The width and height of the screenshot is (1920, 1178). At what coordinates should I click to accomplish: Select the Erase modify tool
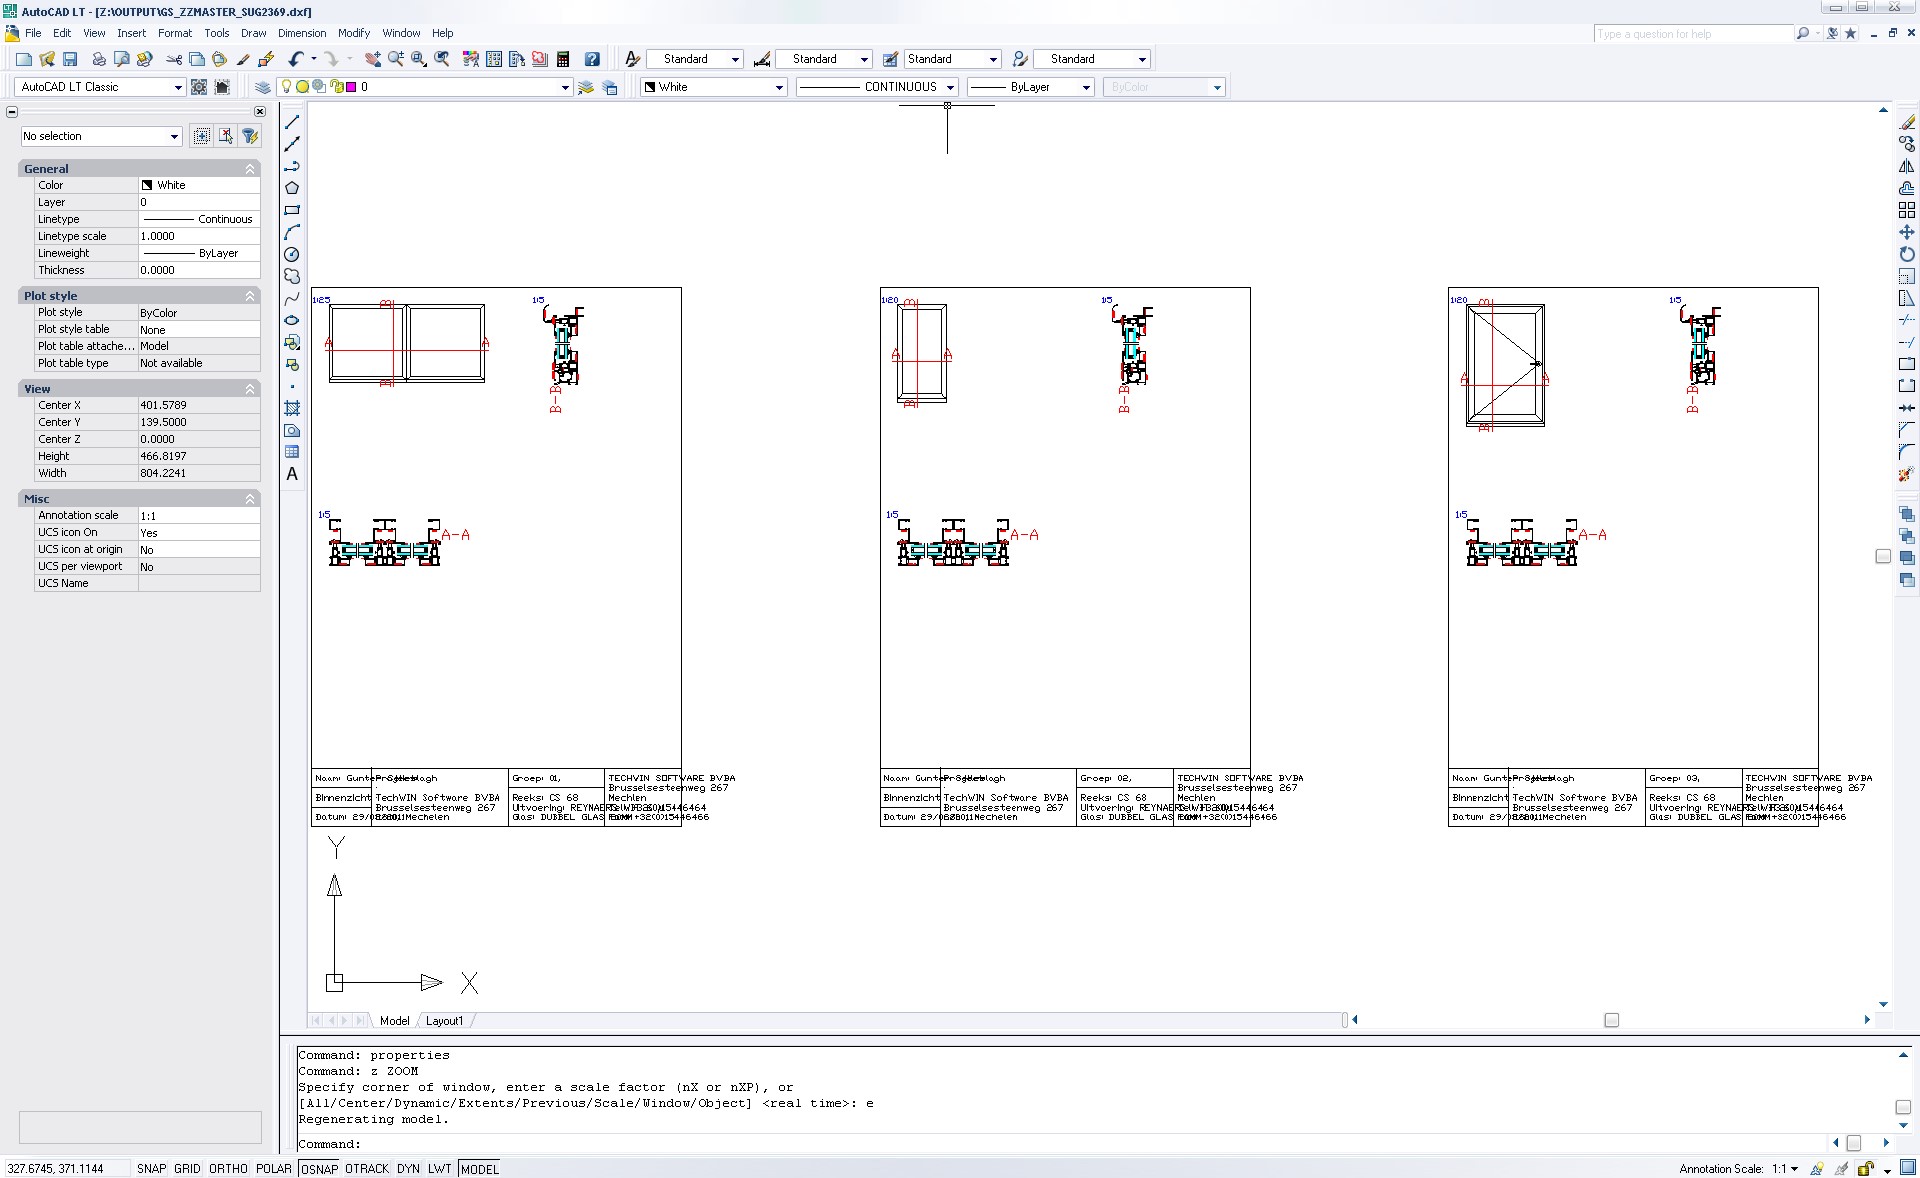(x=1907, y=122)
